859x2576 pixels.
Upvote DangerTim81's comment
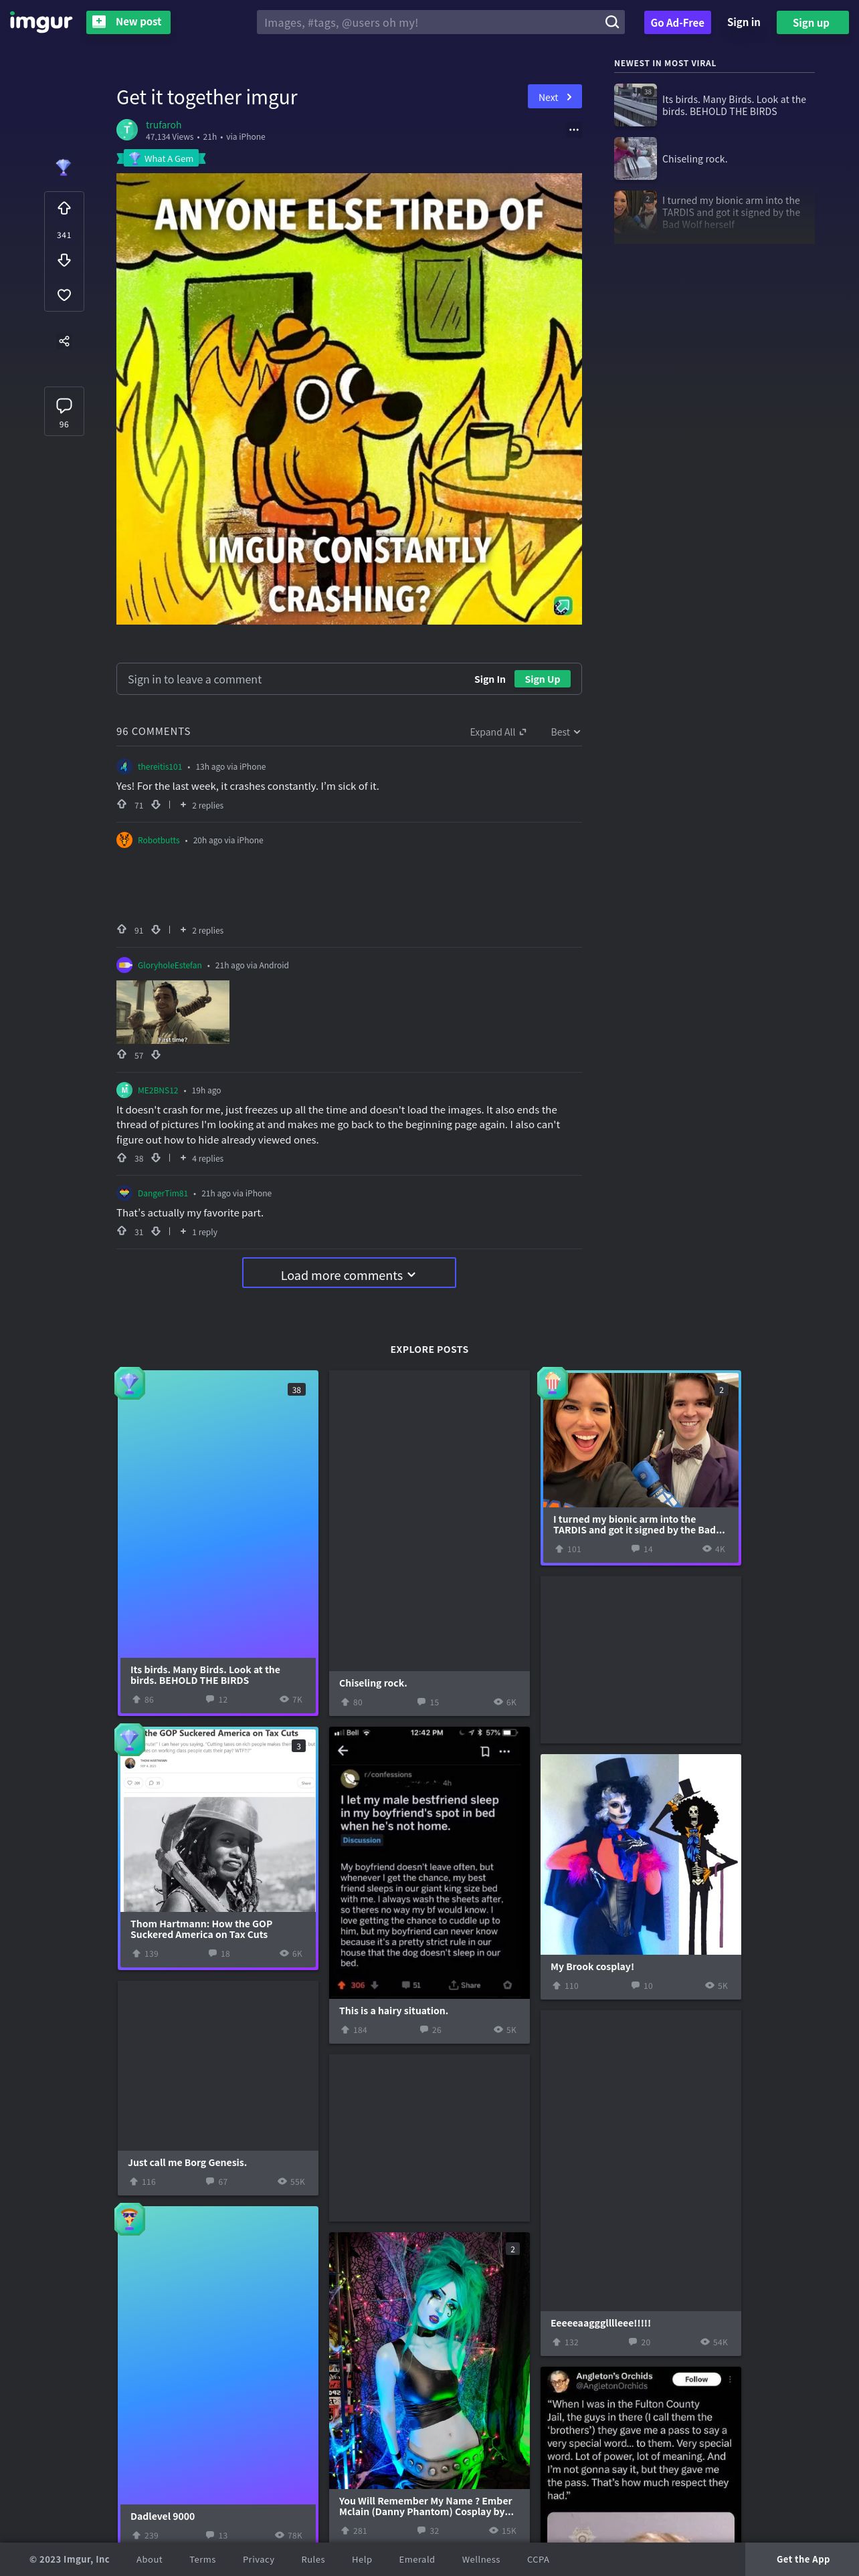(x=122, y=1231)
